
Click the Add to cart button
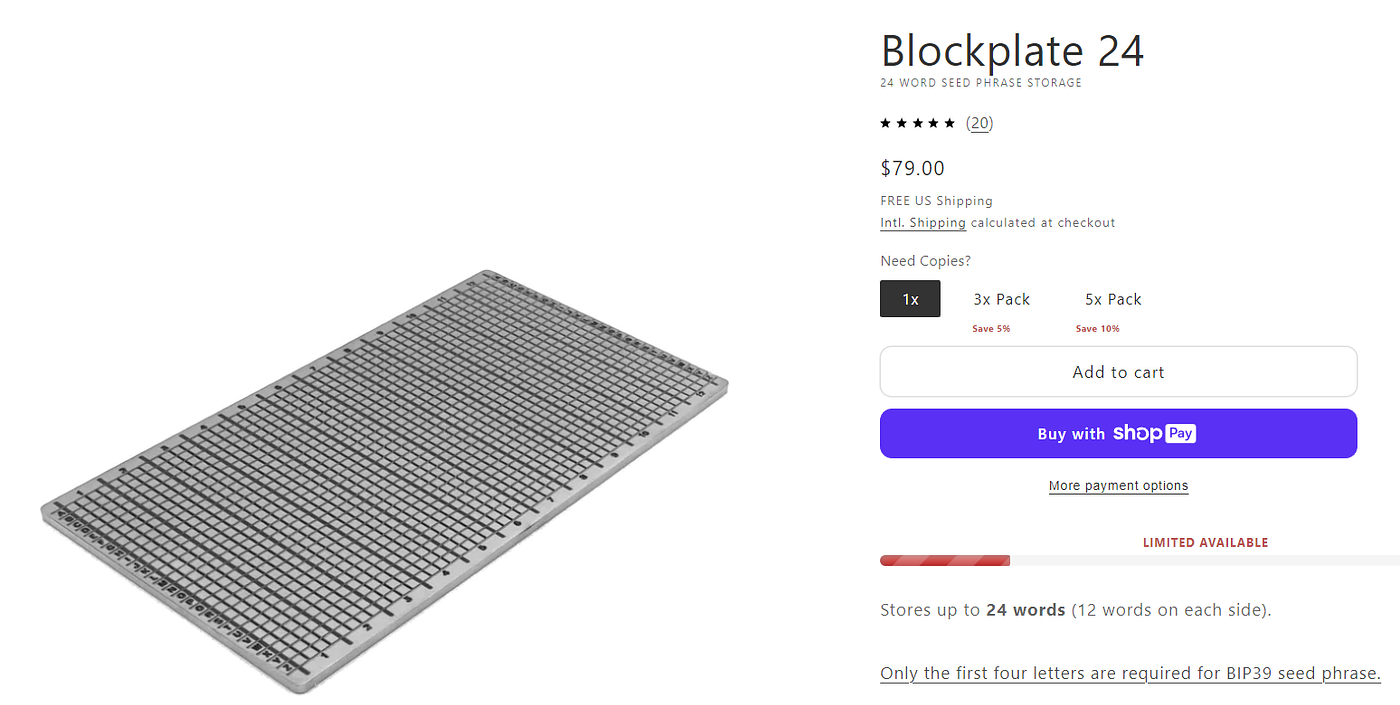(1118, 371)
